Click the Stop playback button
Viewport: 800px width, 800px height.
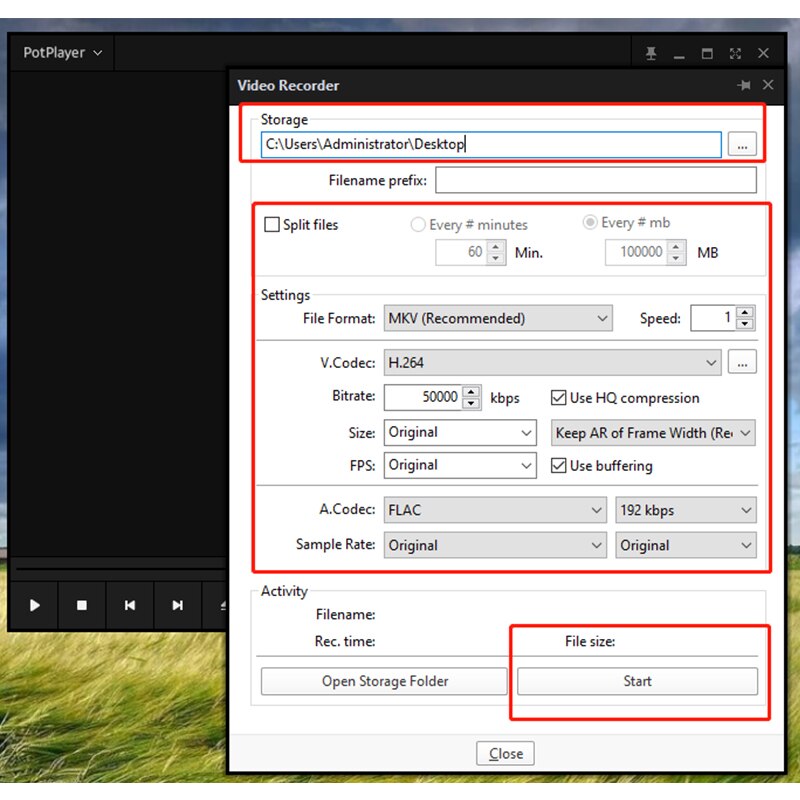pyautogui.click(x=82, y=605)
